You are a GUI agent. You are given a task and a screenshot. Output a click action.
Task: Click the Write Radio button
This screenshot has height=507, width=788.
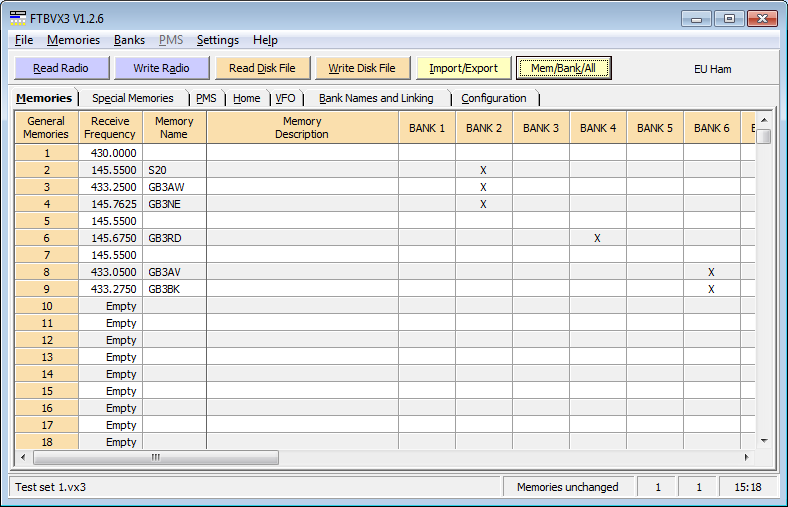click(161, 68)
